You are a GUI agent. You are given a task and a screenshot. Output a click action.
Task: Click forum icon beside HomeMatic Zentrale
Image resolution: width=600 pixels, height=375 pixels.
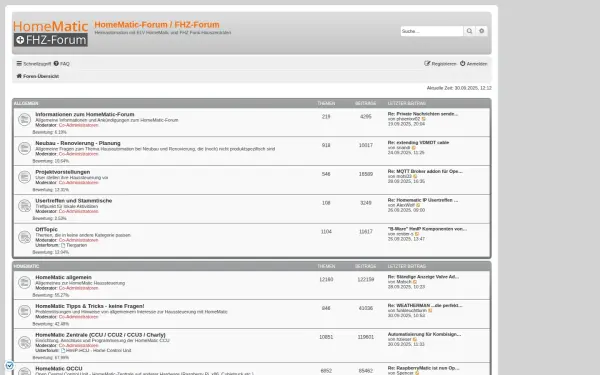pyautogui.click(x=24, y=342)
